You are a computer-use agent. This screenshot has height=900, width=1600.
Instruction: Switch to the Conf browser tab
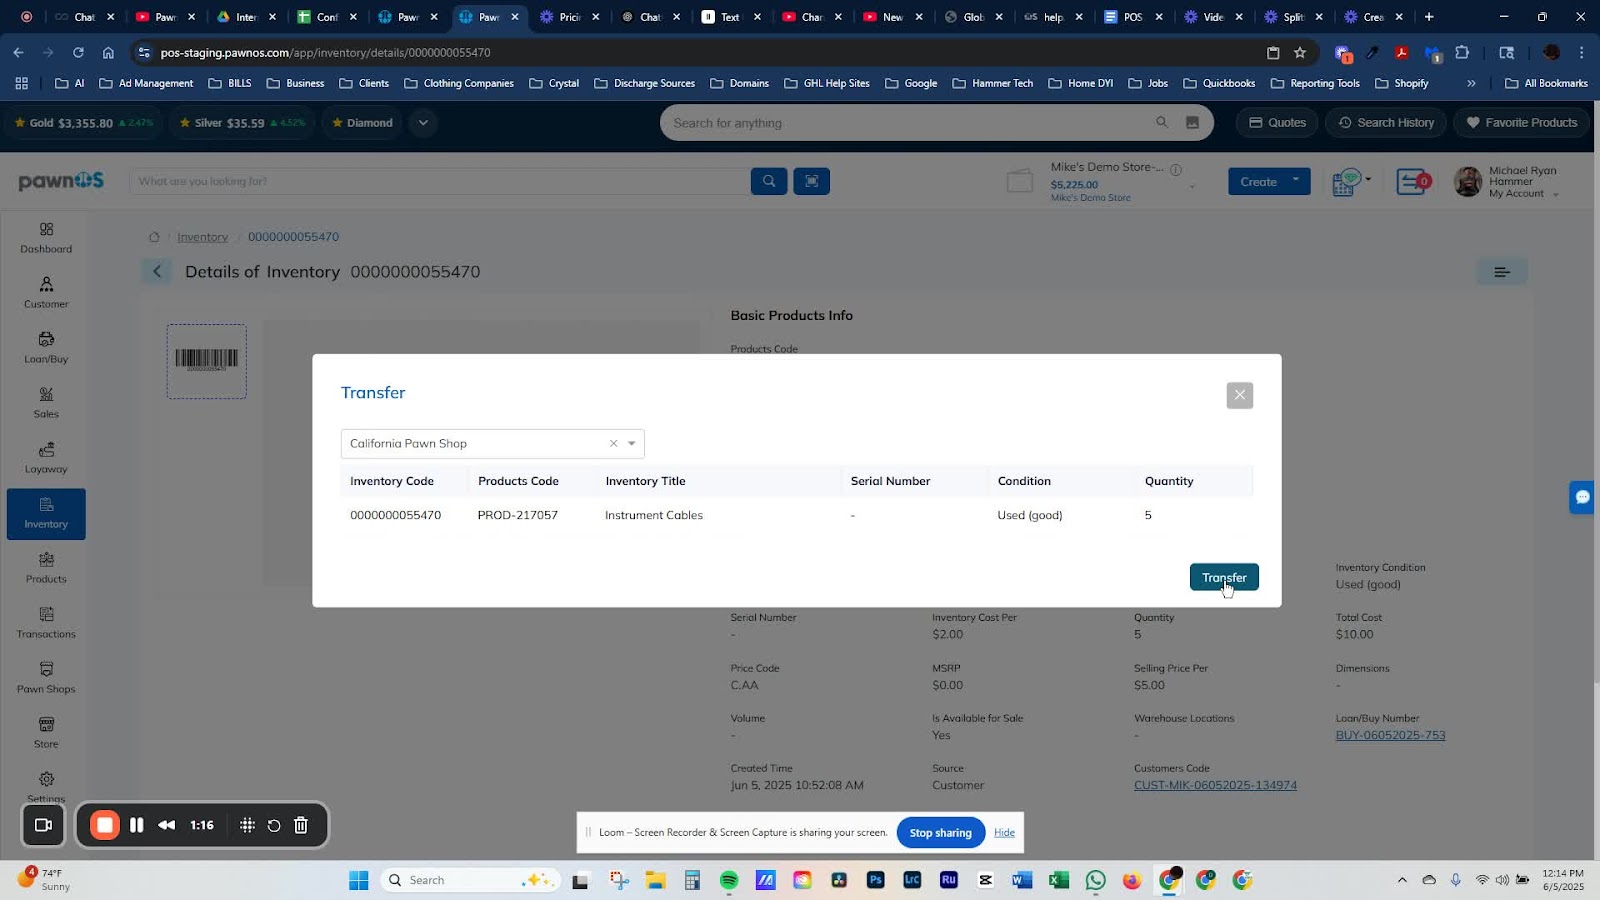pos(327,17)
